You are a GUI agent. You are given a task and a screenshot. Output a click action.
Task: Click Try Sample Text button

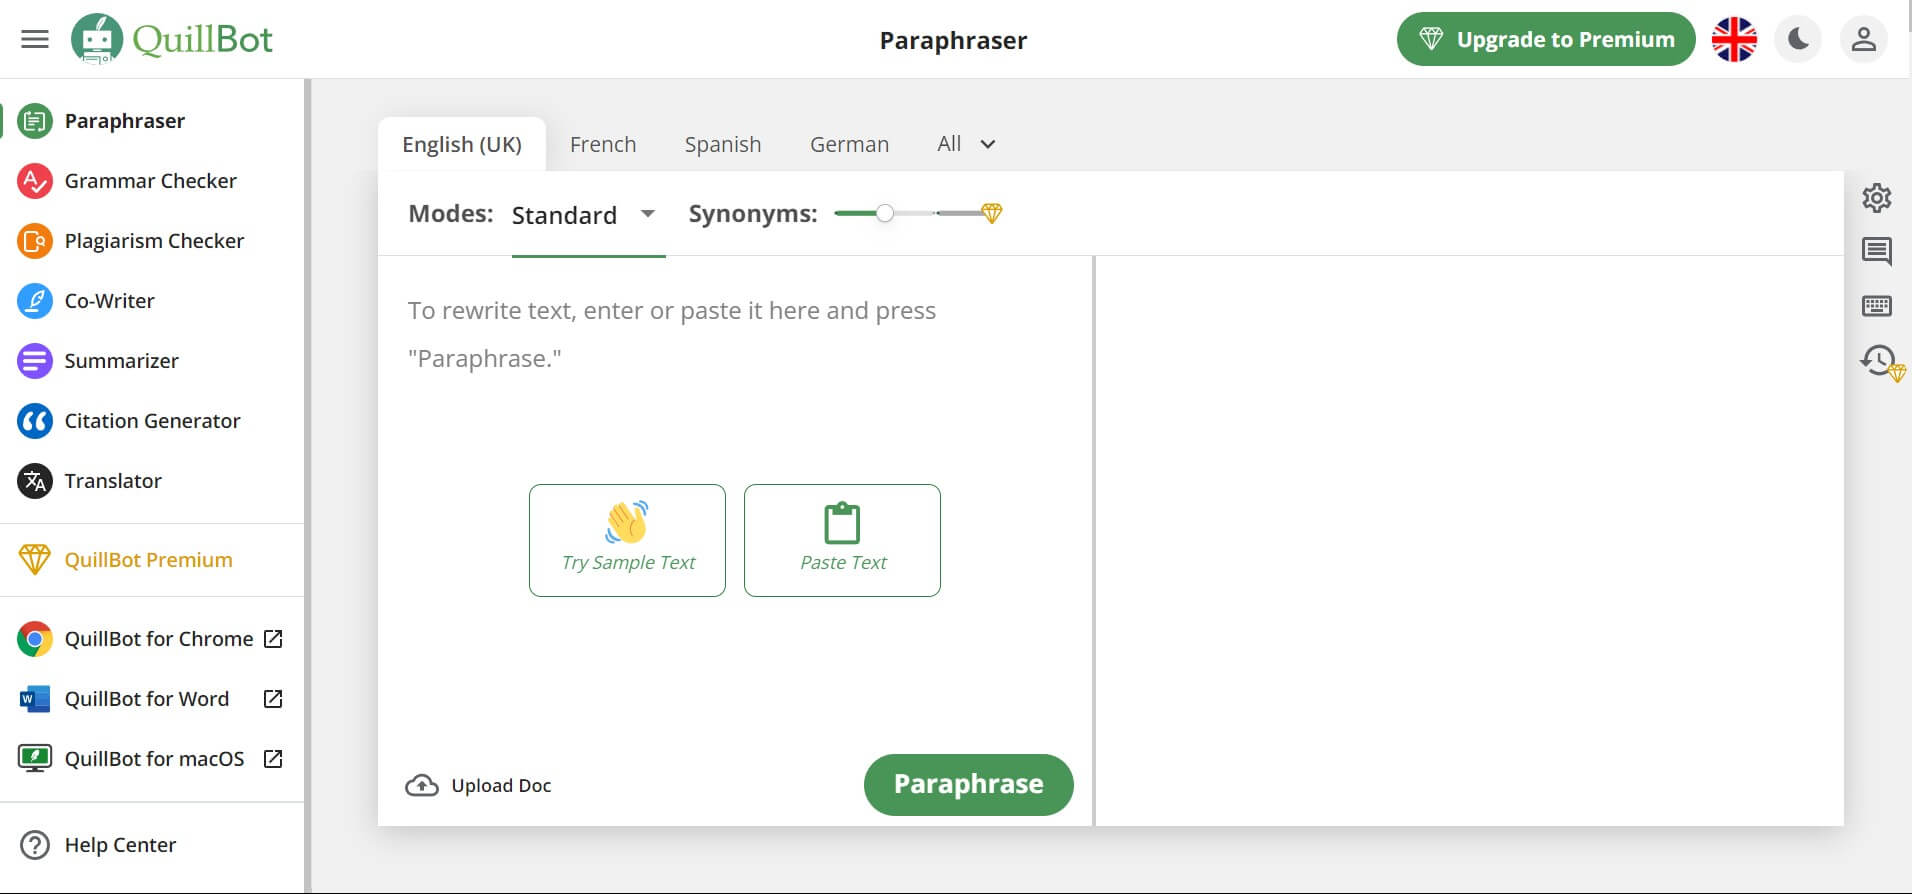(627, 540)
